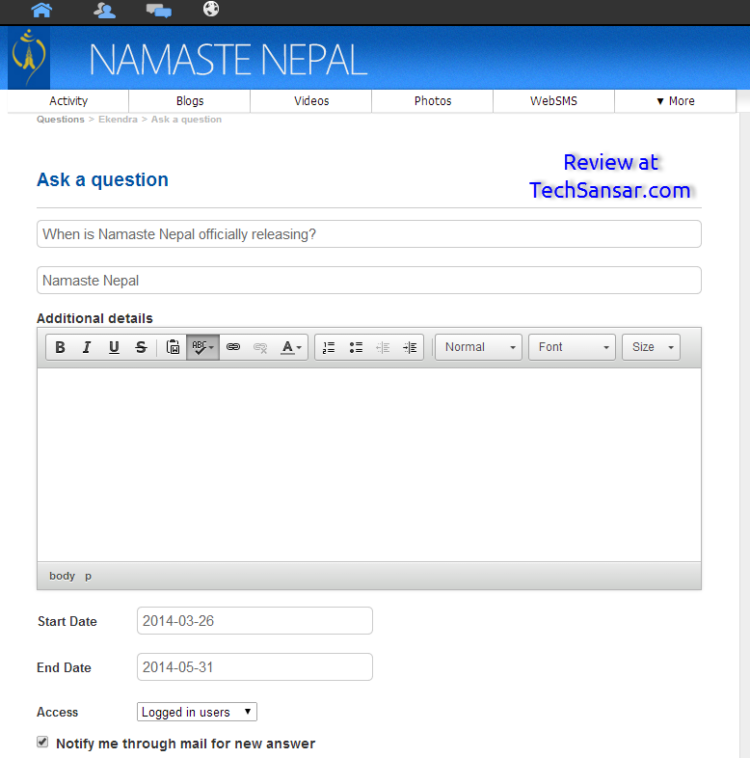Open the home icon in top bar

tap(42, 10)
